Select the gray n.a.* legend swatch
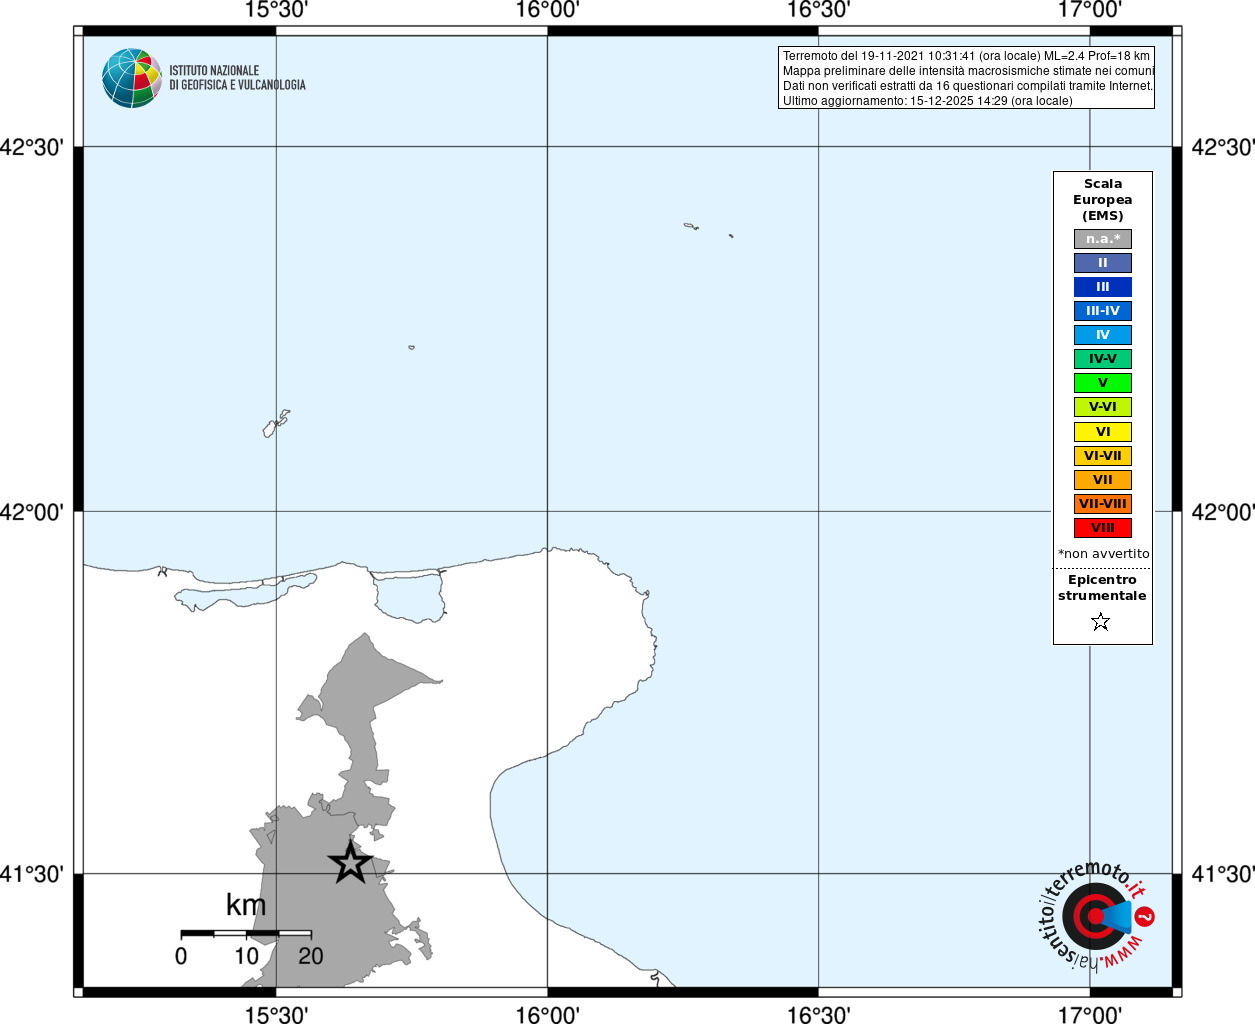Screen dimensions: 1255x1024 click(x=1102, y=239)
